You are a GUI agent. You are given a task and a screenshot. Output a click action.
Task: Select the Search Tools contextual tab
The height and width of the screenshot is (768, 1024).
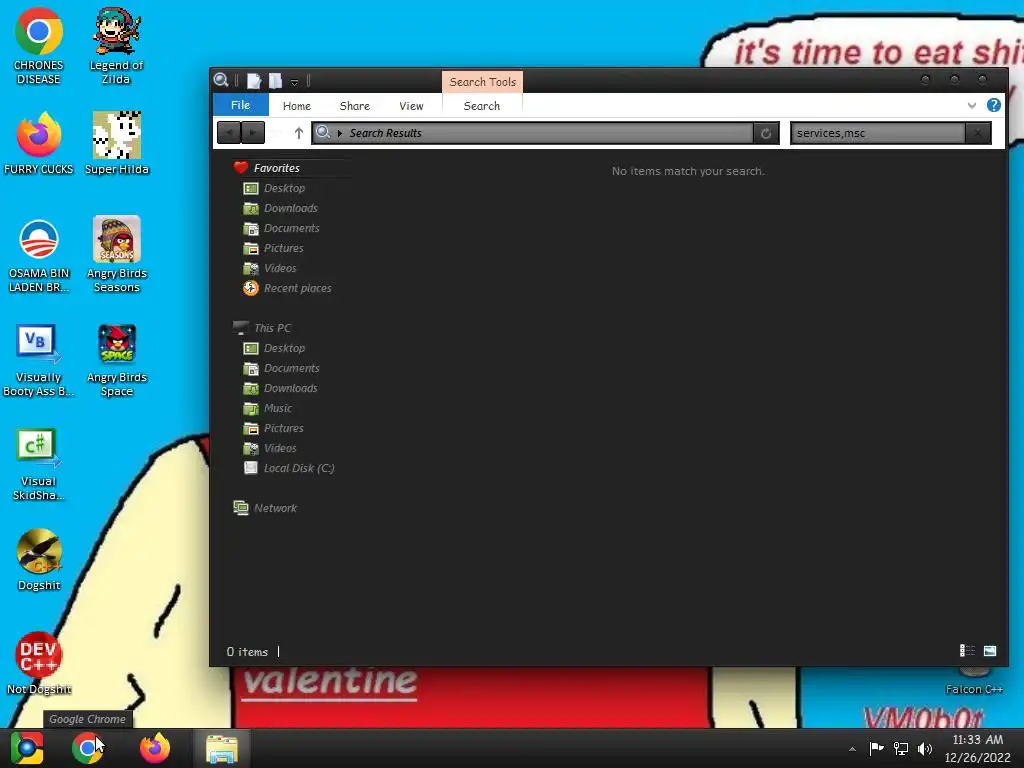point(483,82)
